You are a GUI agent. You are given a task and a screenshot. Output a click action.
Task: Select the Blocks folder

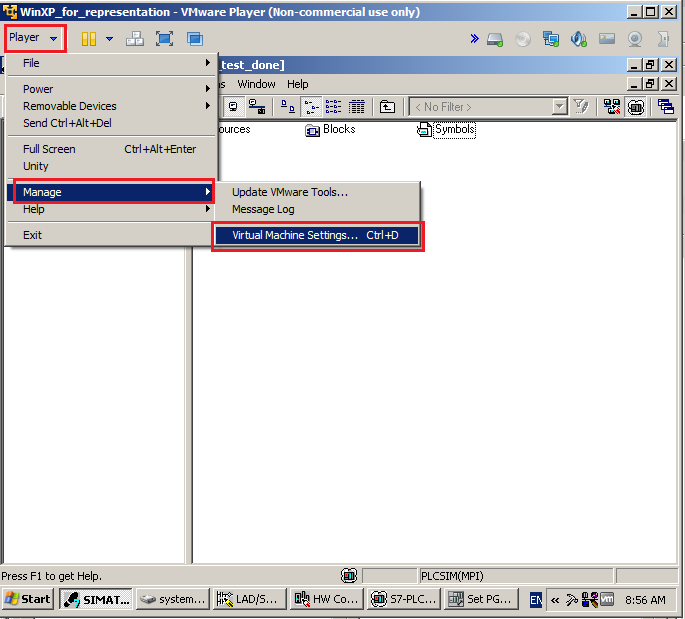click(330, 129)
